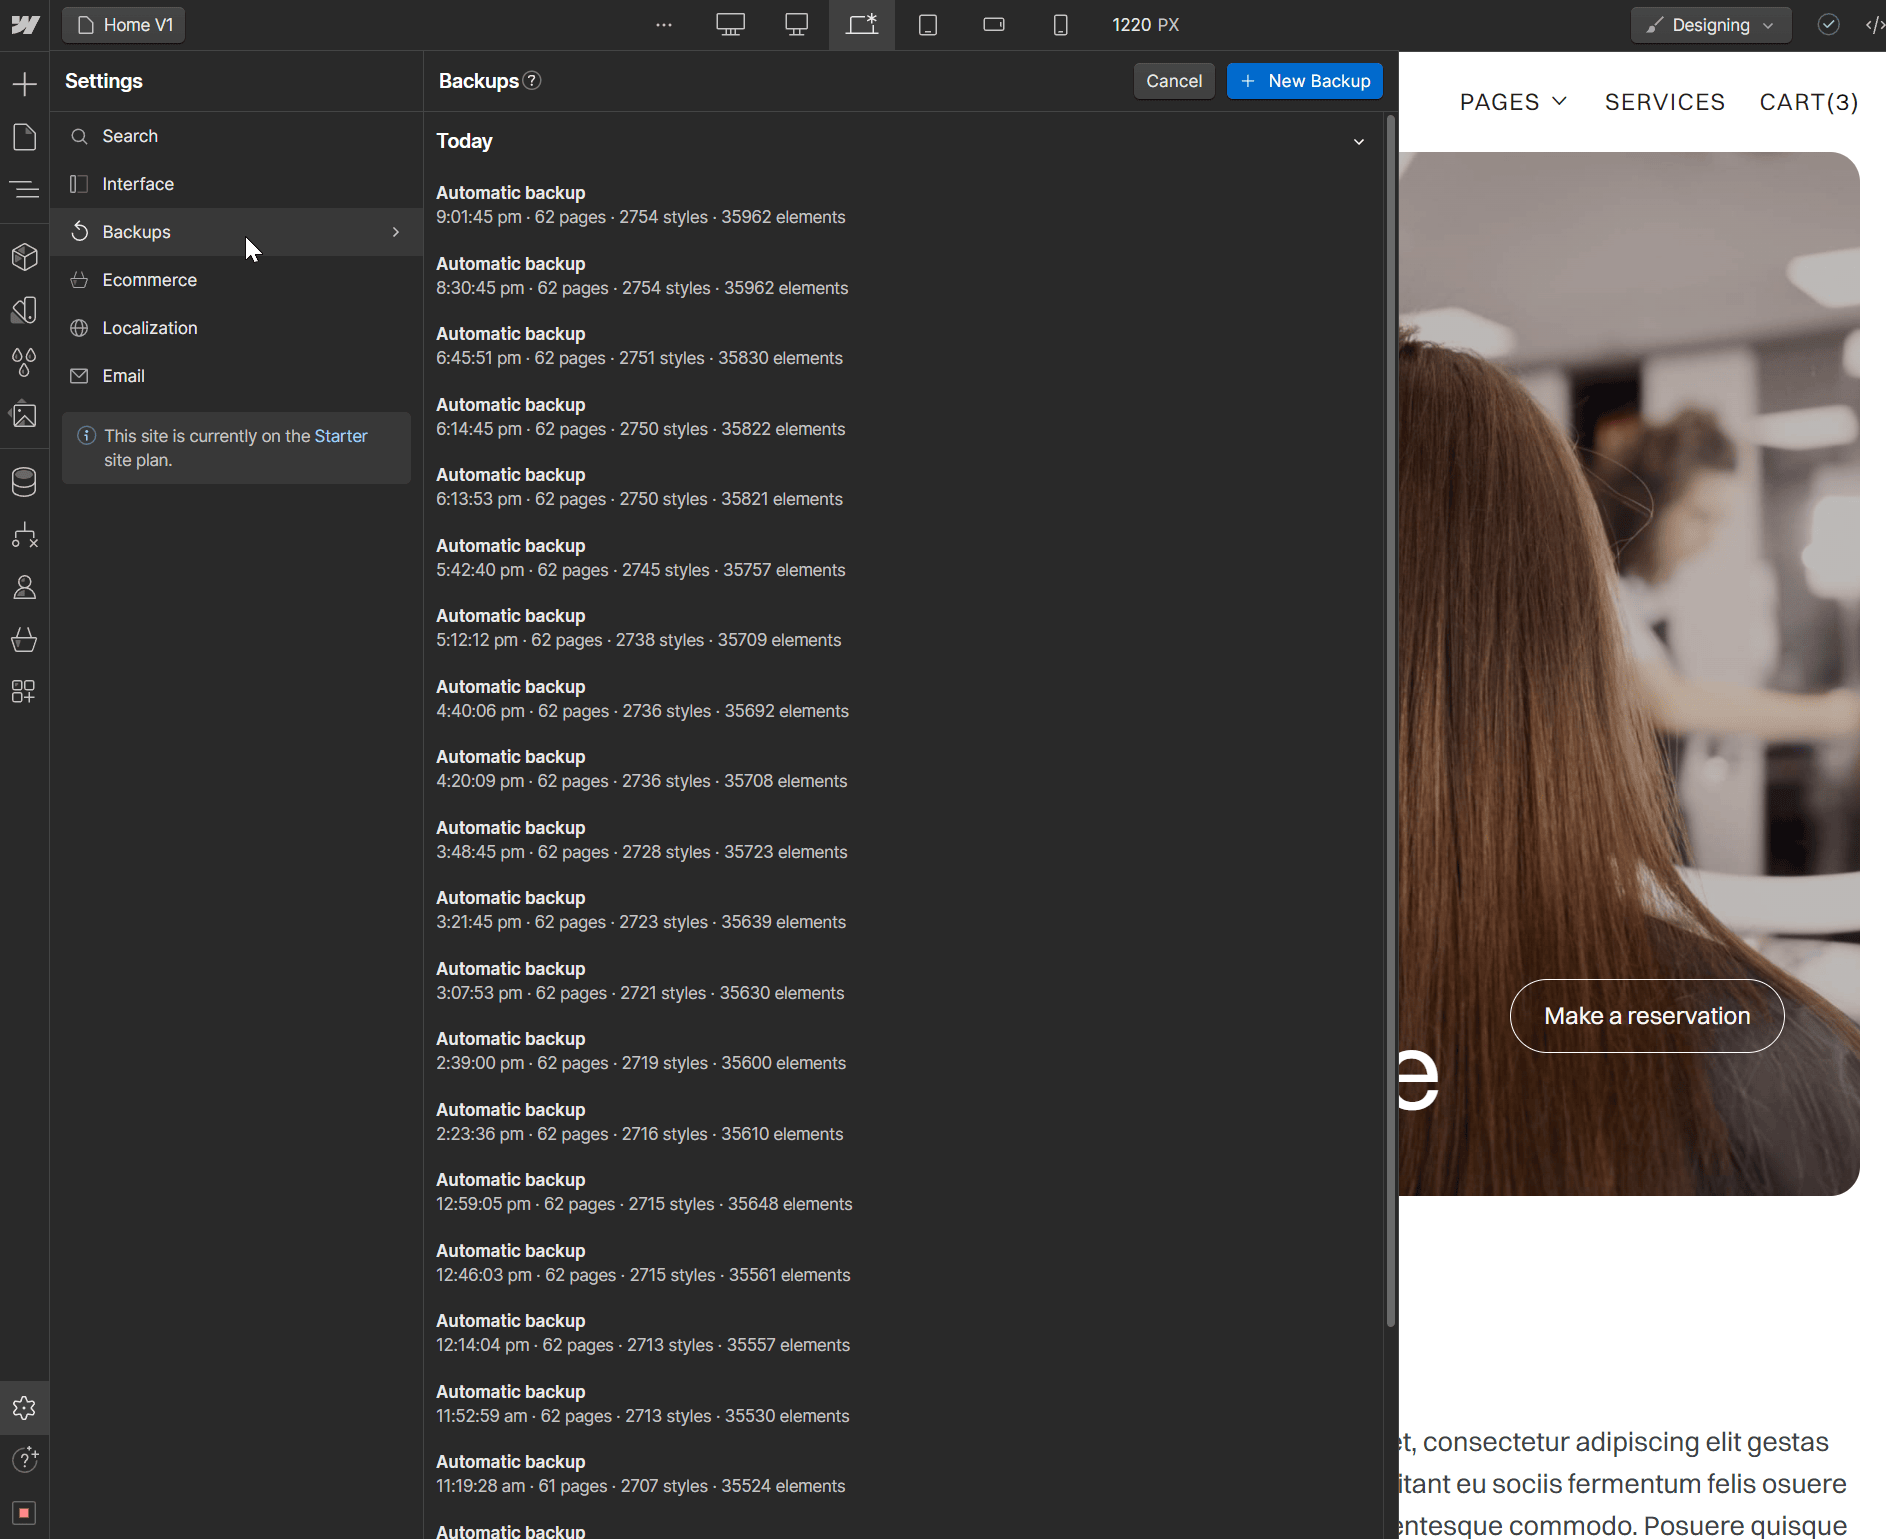Open the Designing mode dropdown
1886x1539 pixels.
(x=1711, y=25)
